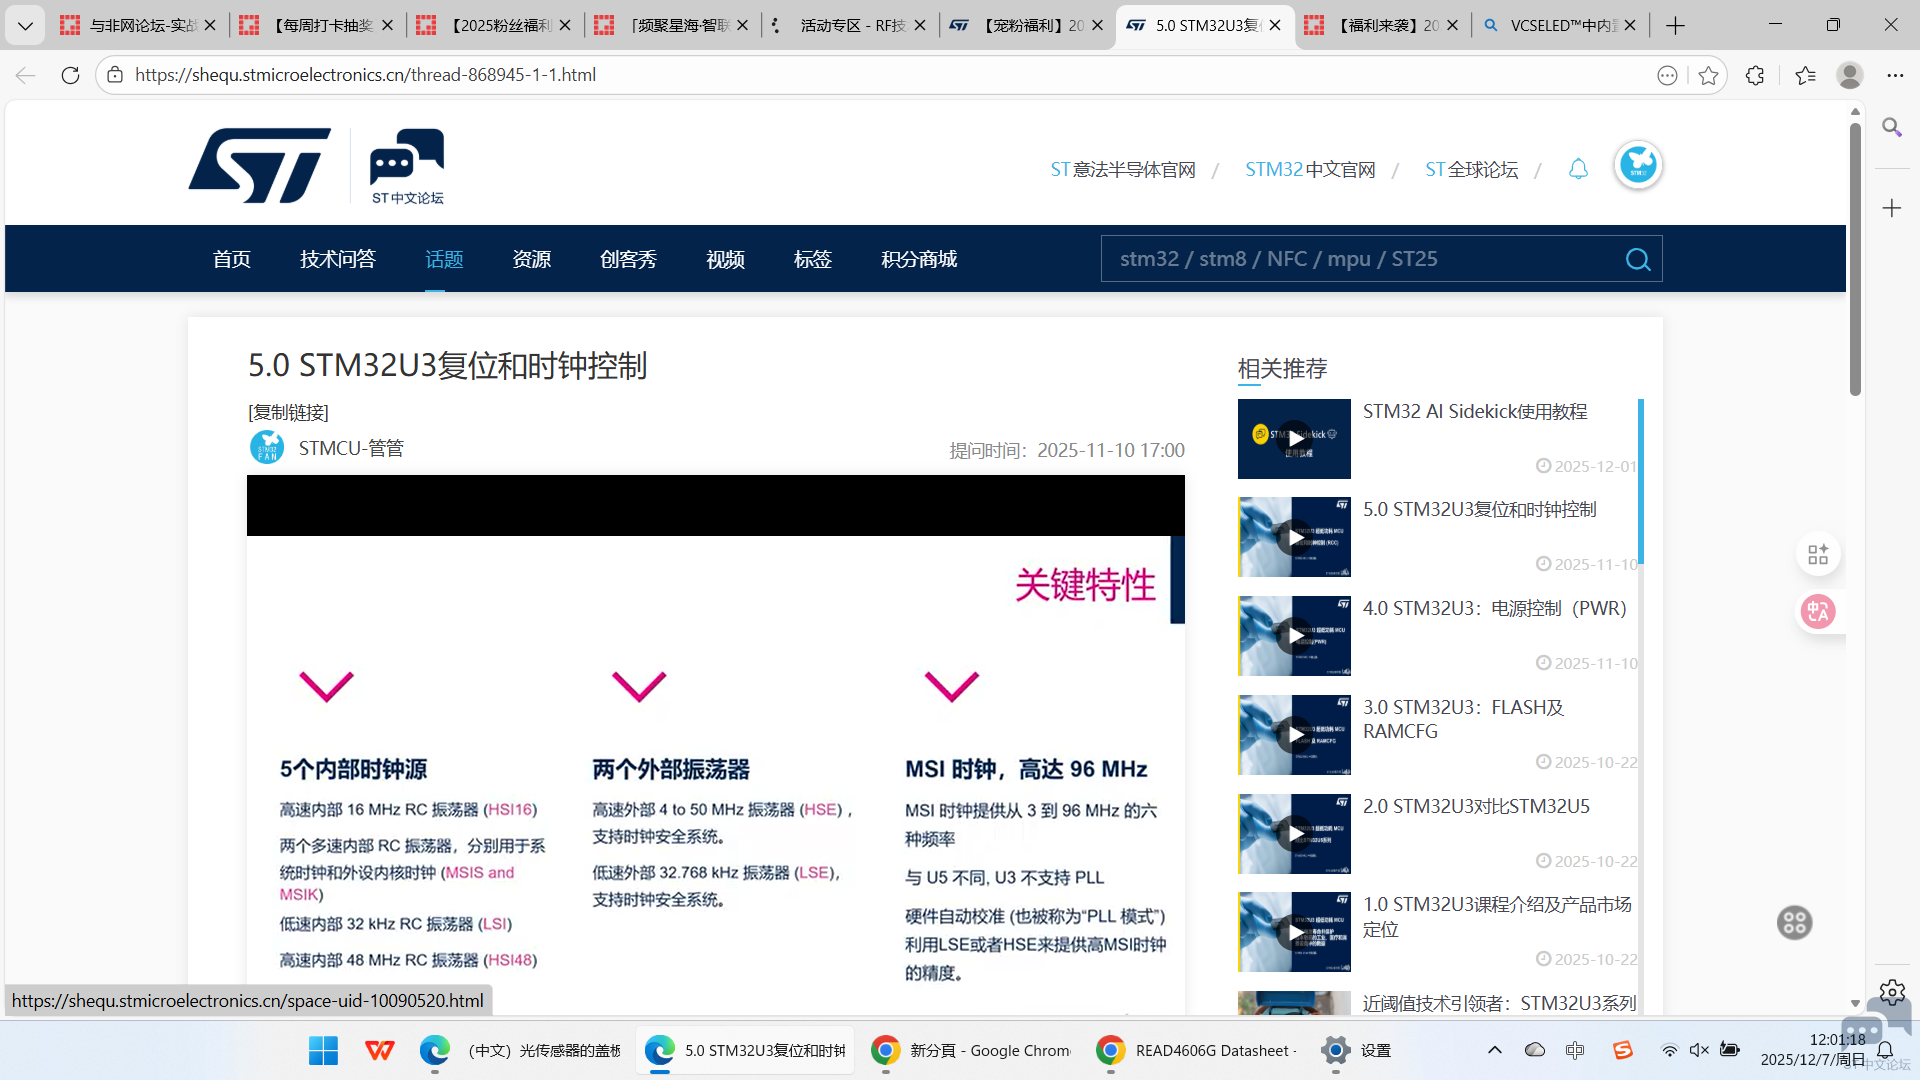Image resolution: width=1920 pixels, height=1080 pixels.
Task: Open the 积分商城 nav item
Action: [x=919, y=259]
